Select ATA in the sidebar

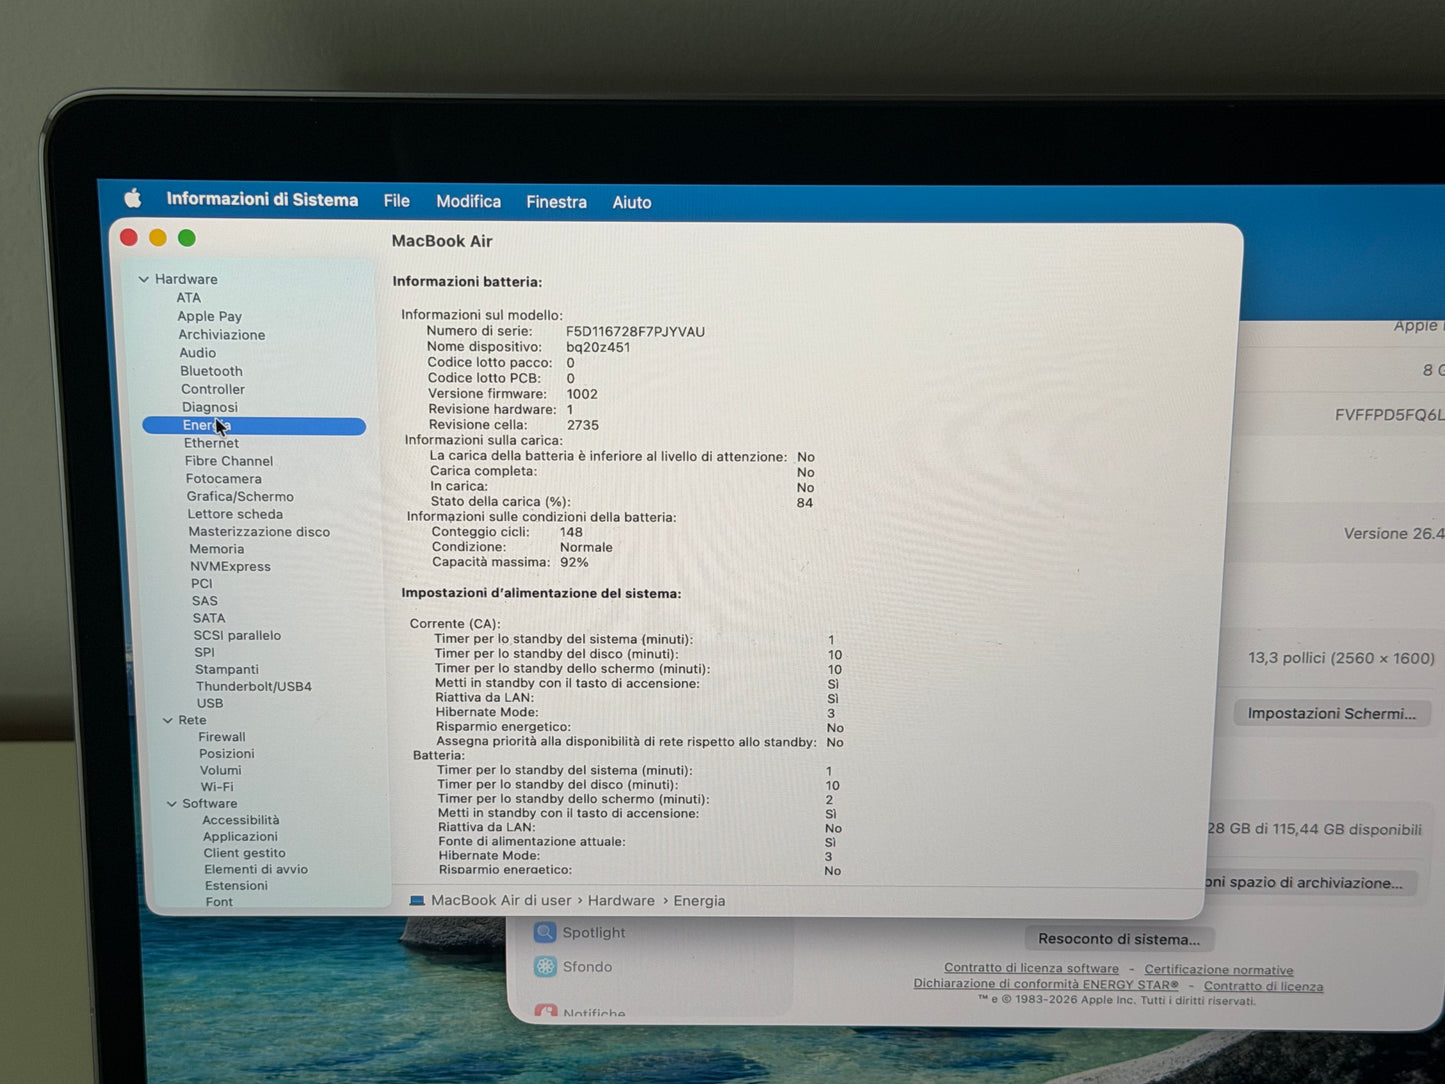[189, 298]
